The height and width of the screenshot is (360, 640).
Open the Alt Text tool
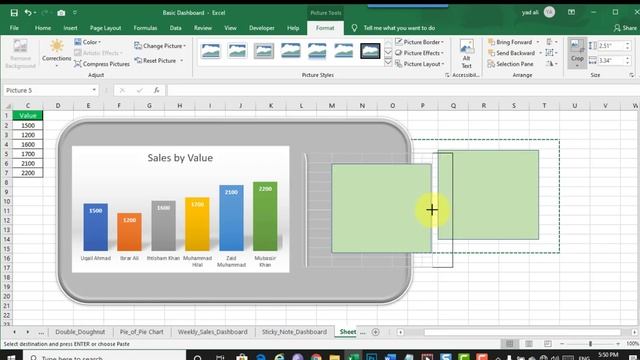coord(467,53)
